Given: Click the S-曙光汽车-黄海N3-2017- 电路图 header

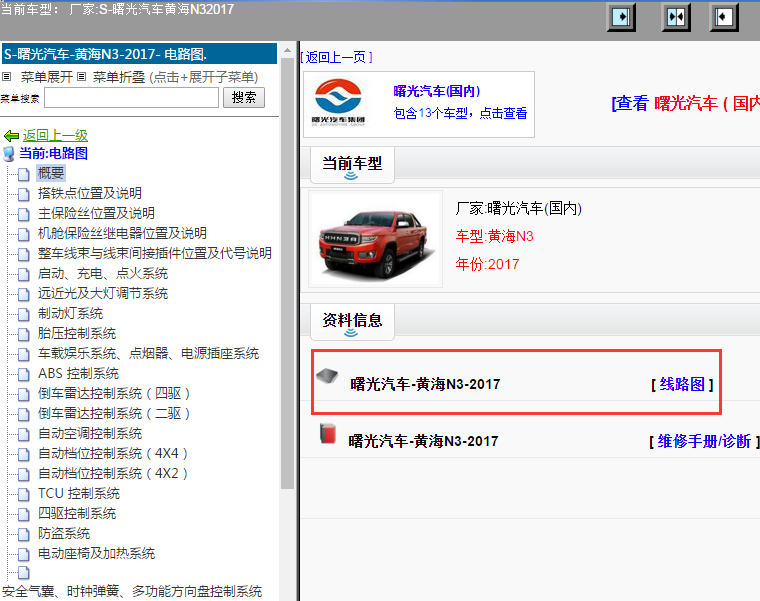Looking at the screenshot, I should click(x=140, y=54).
